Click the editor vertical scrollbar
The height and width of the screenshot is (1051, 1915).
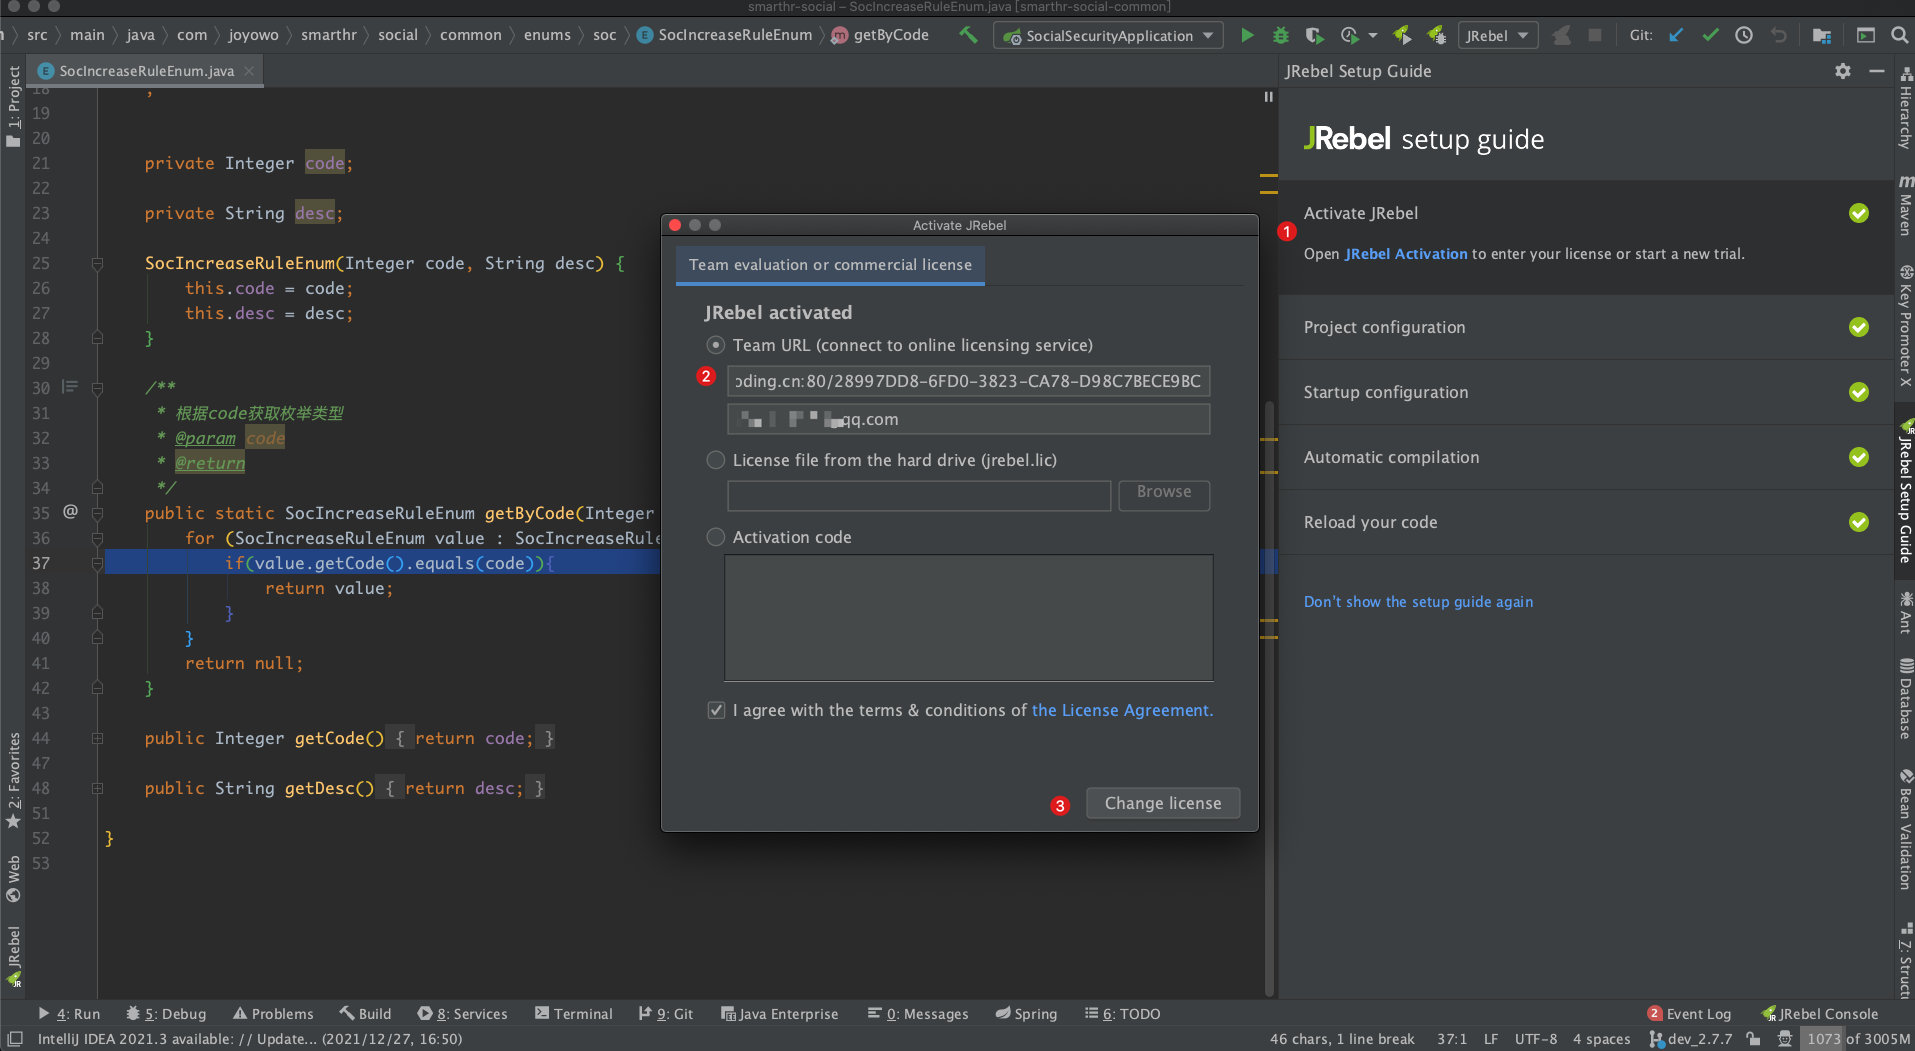point(1269,700)
